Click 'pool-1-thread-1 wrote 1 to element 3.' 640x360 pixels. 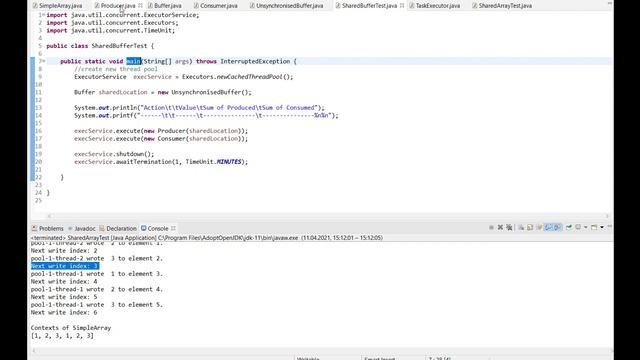(x=97, y=274)
